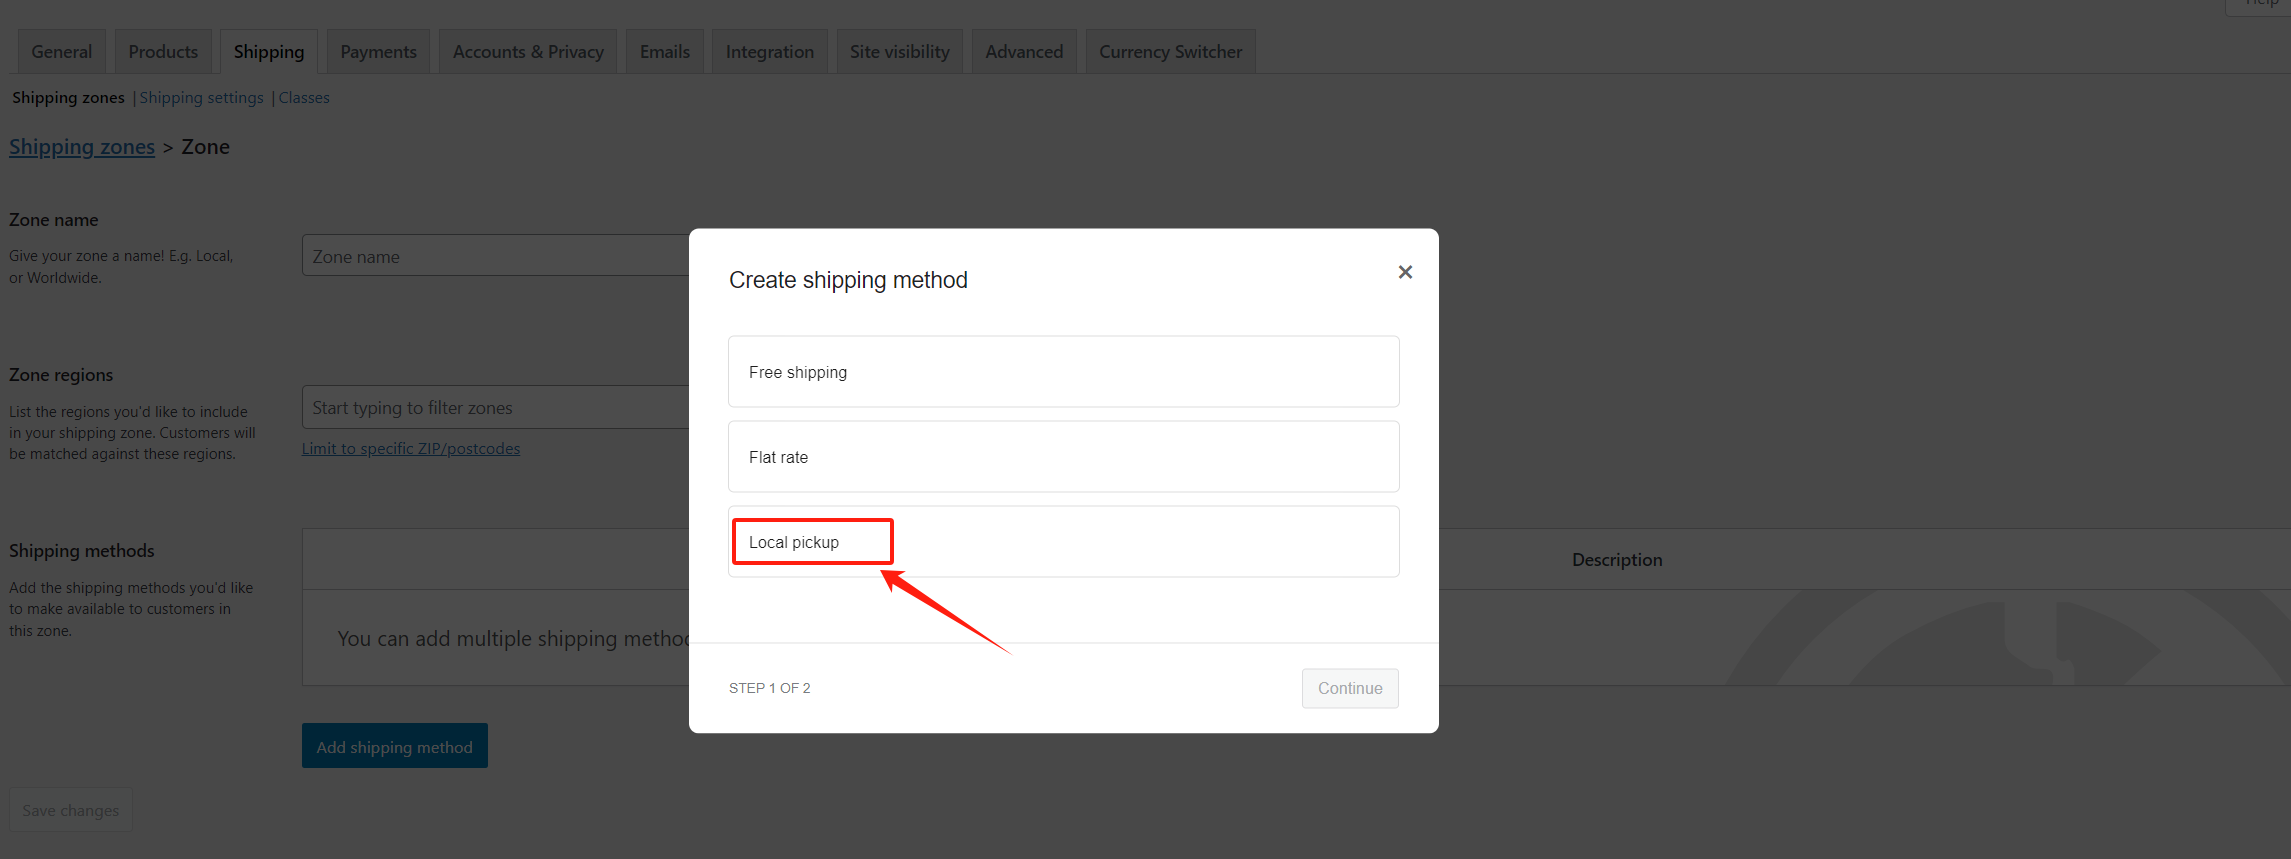Open the Payments tab
Viewport: 2291px width, 859px height.
(378, 52)
